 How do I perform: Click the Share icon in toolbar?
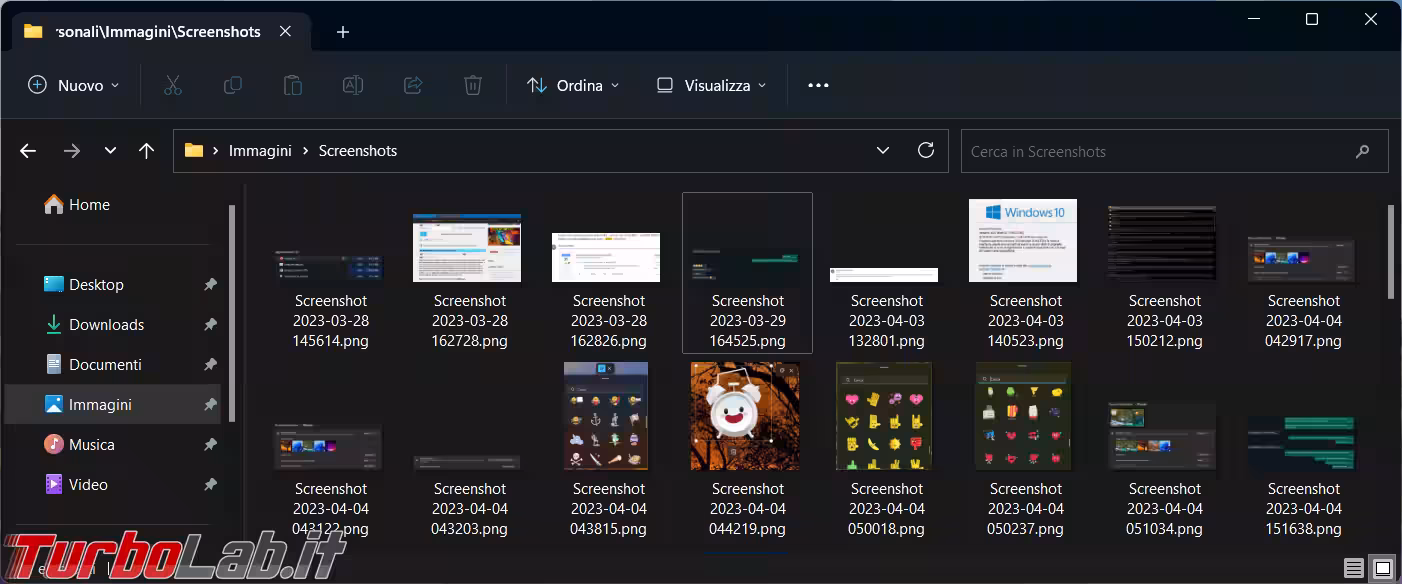click(x=413, y=86)
